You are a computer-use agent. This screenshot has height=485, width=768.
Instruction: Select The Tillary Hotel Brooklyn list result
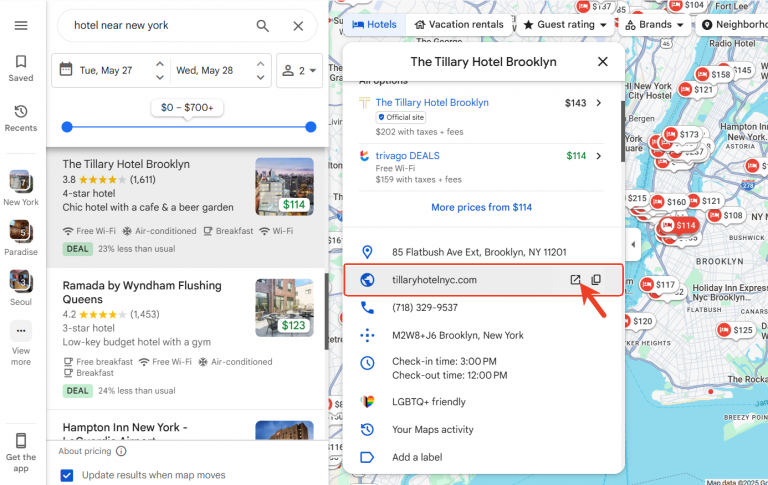(x=187, y=206)
